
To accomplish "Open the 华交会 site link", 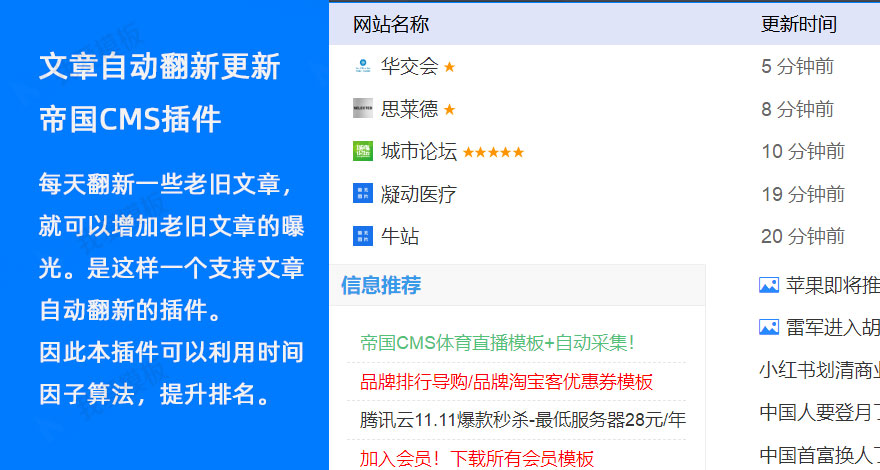I will point(409,66).
